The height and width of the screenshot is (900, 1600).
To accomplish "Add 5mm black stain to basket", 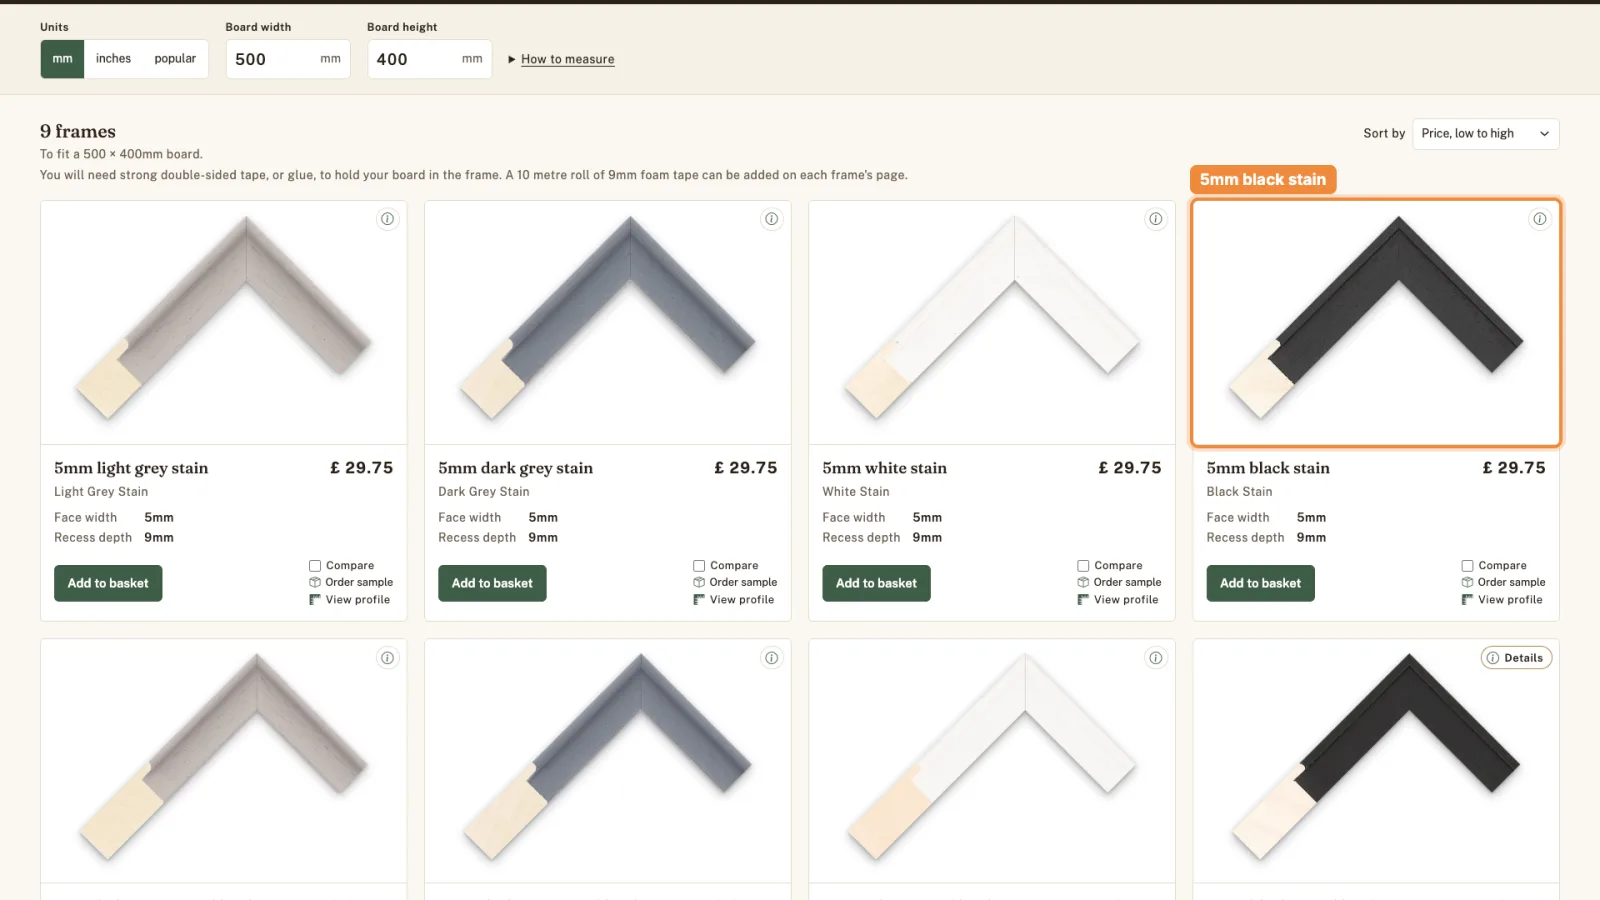I will tap(1260, 583).
